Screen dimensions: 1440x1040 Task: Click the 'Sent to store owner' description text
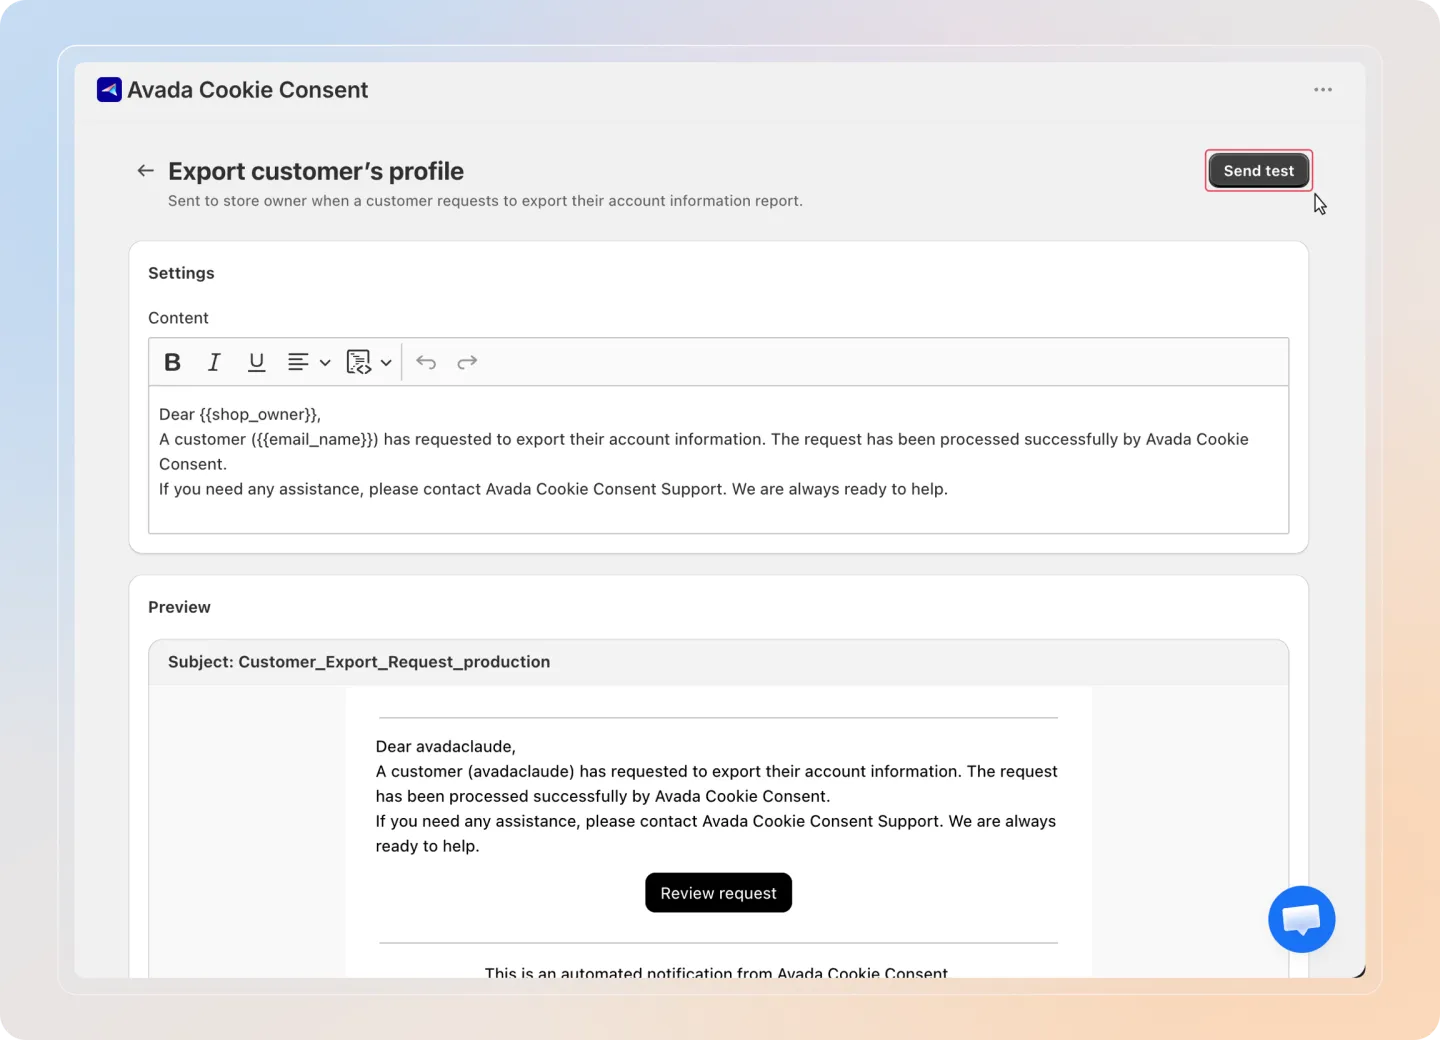click(x=485, y=201)
